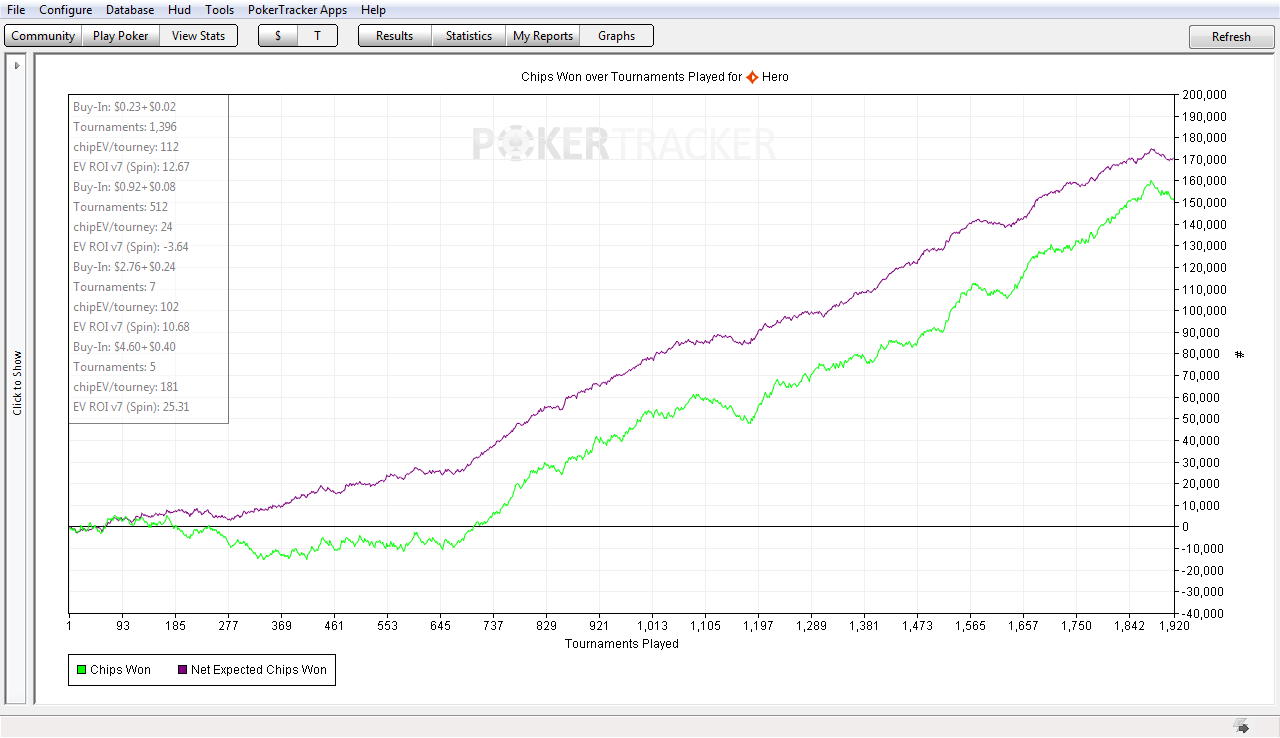Image resolution: width=1280 pixels, height=738 pixels.
Task: Click the 'Tournaments: 512' line
Action: point(120,207)
